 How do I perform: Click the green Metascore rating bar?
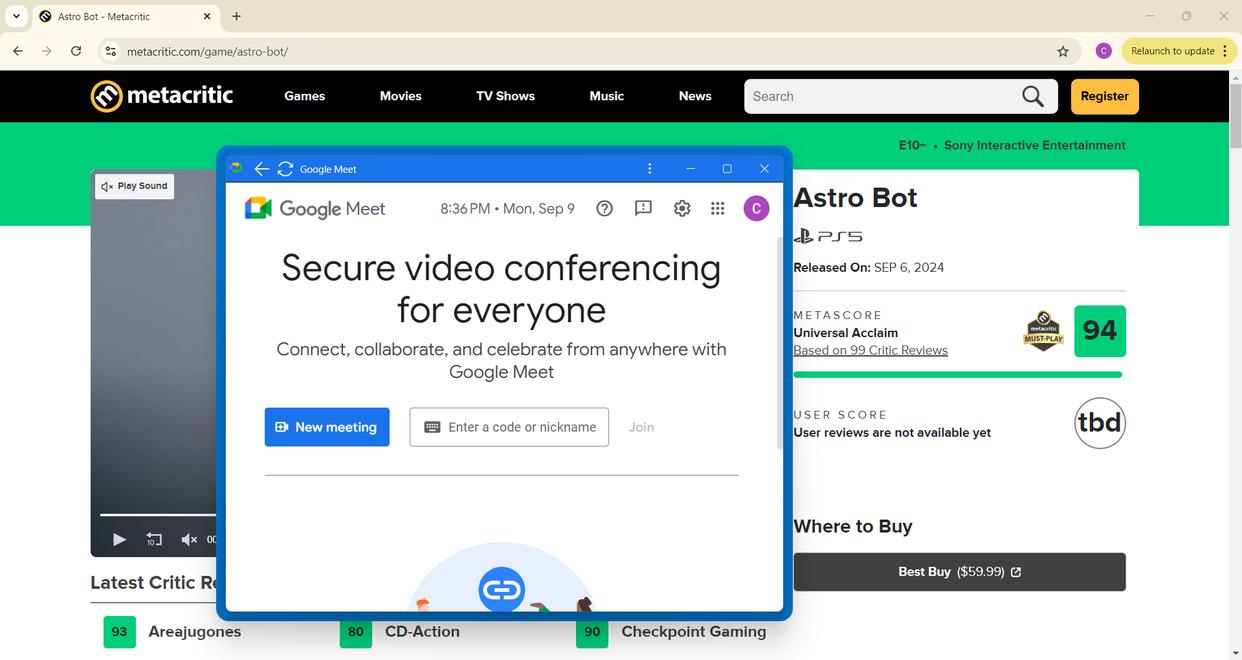957,375
